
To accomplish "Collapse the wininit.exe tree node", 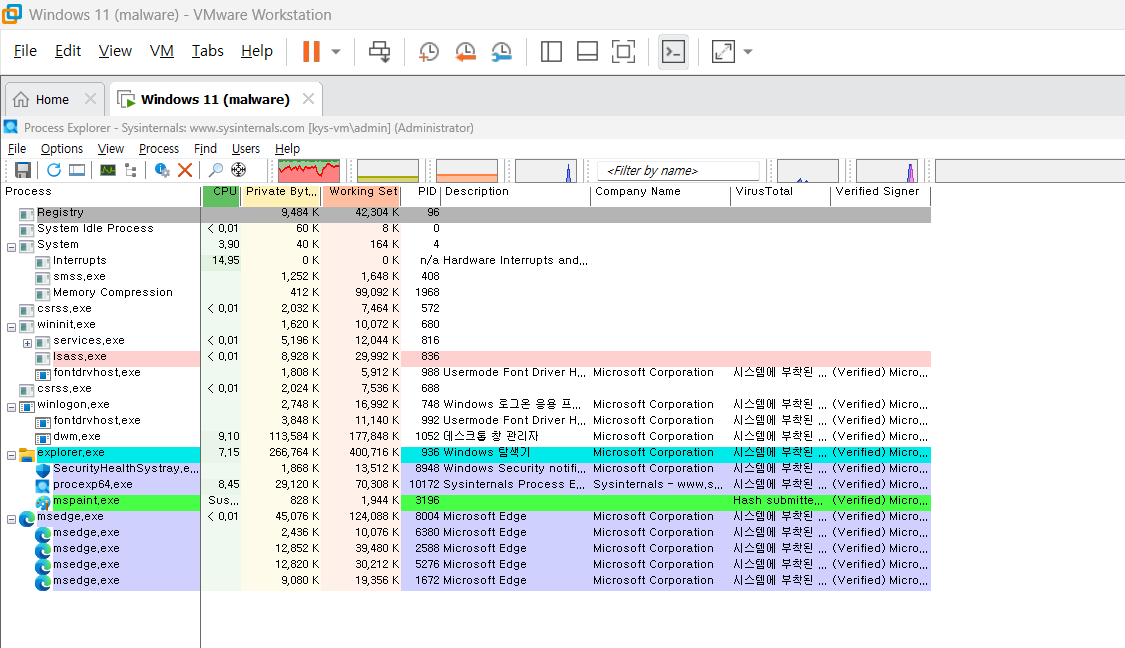I will (11, 327).
